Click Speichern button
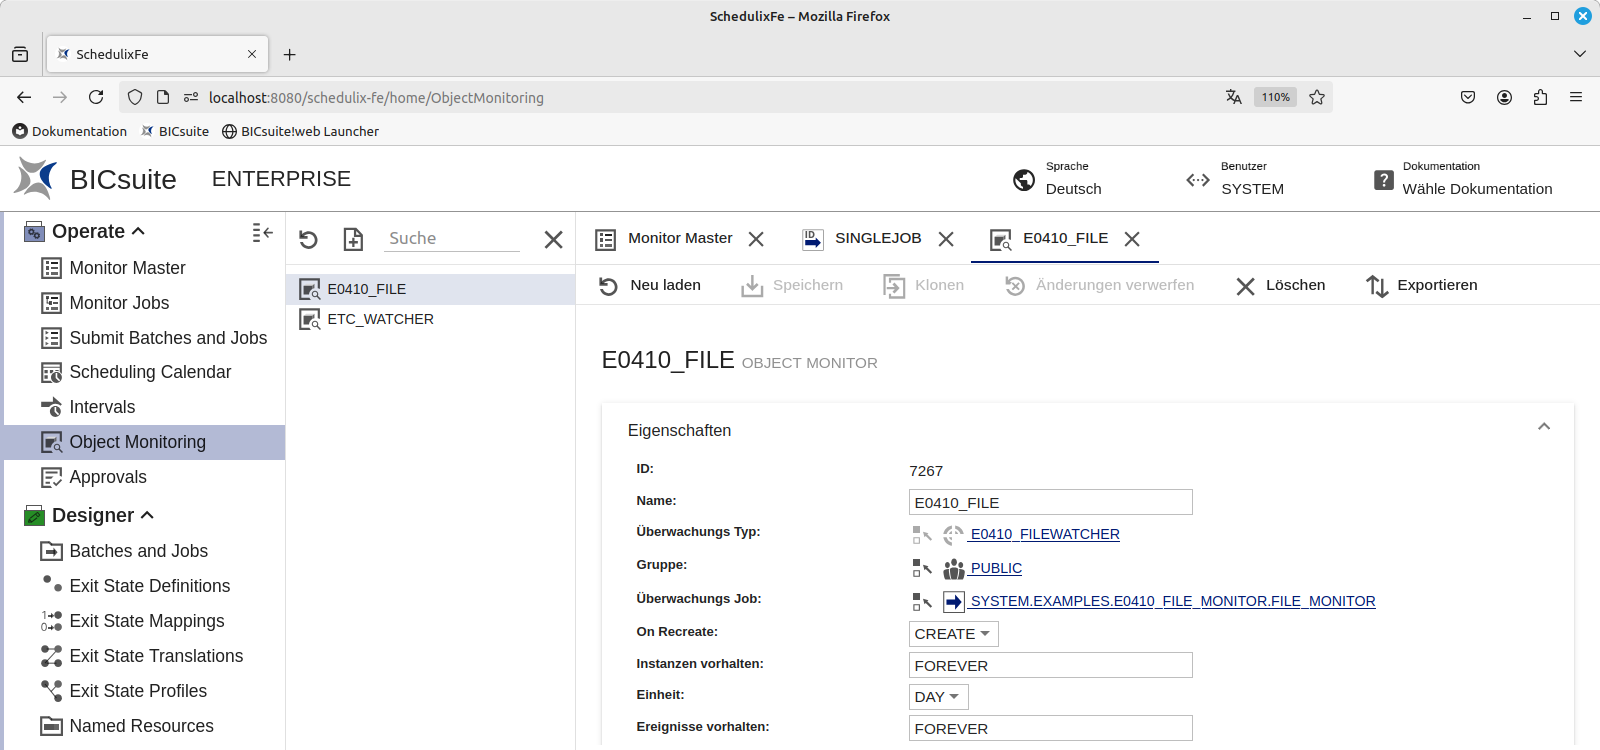Viewport: 1600px width, 750px height. [792, 285]
